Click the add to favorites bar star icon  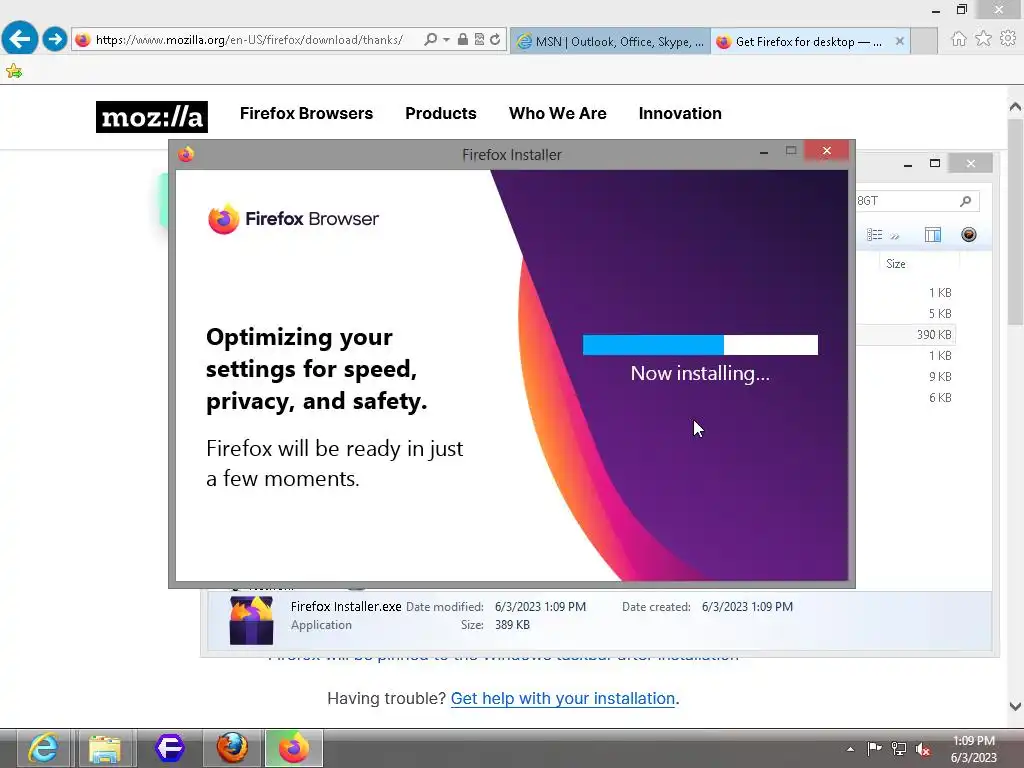[14, 71]
